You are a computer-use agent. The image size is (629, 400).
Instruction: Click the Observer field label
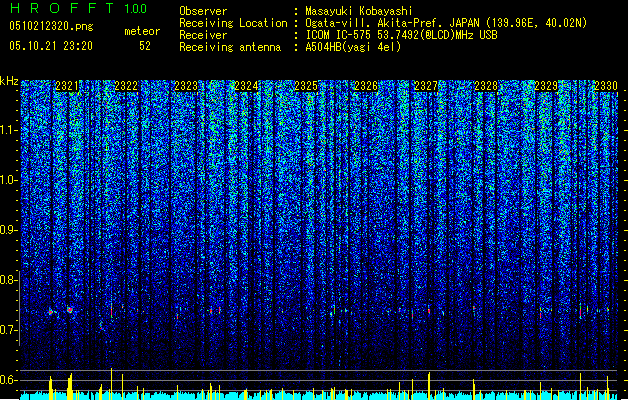(203, 11)
